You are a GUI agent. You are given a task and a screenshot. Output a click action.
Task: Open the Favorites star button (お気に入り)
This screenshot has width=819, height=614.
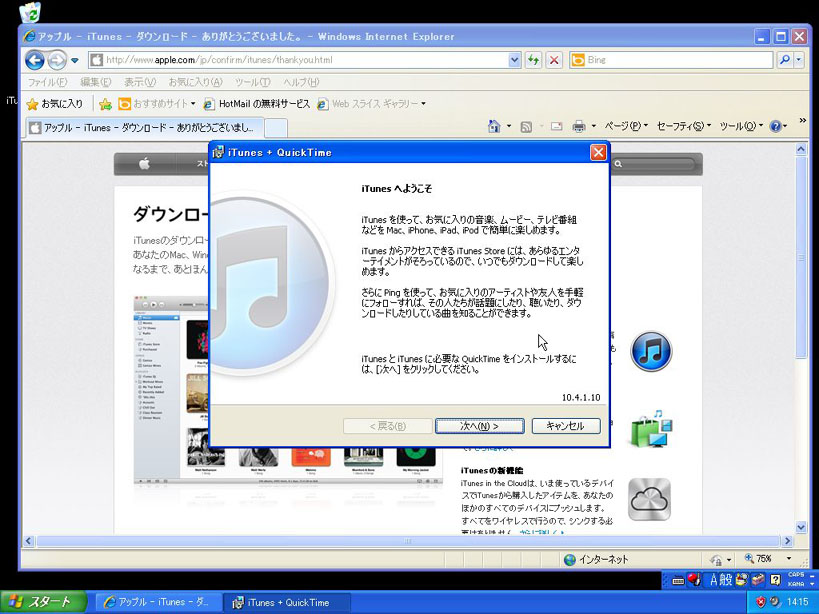pyautogui.click(x=55, y=104)
